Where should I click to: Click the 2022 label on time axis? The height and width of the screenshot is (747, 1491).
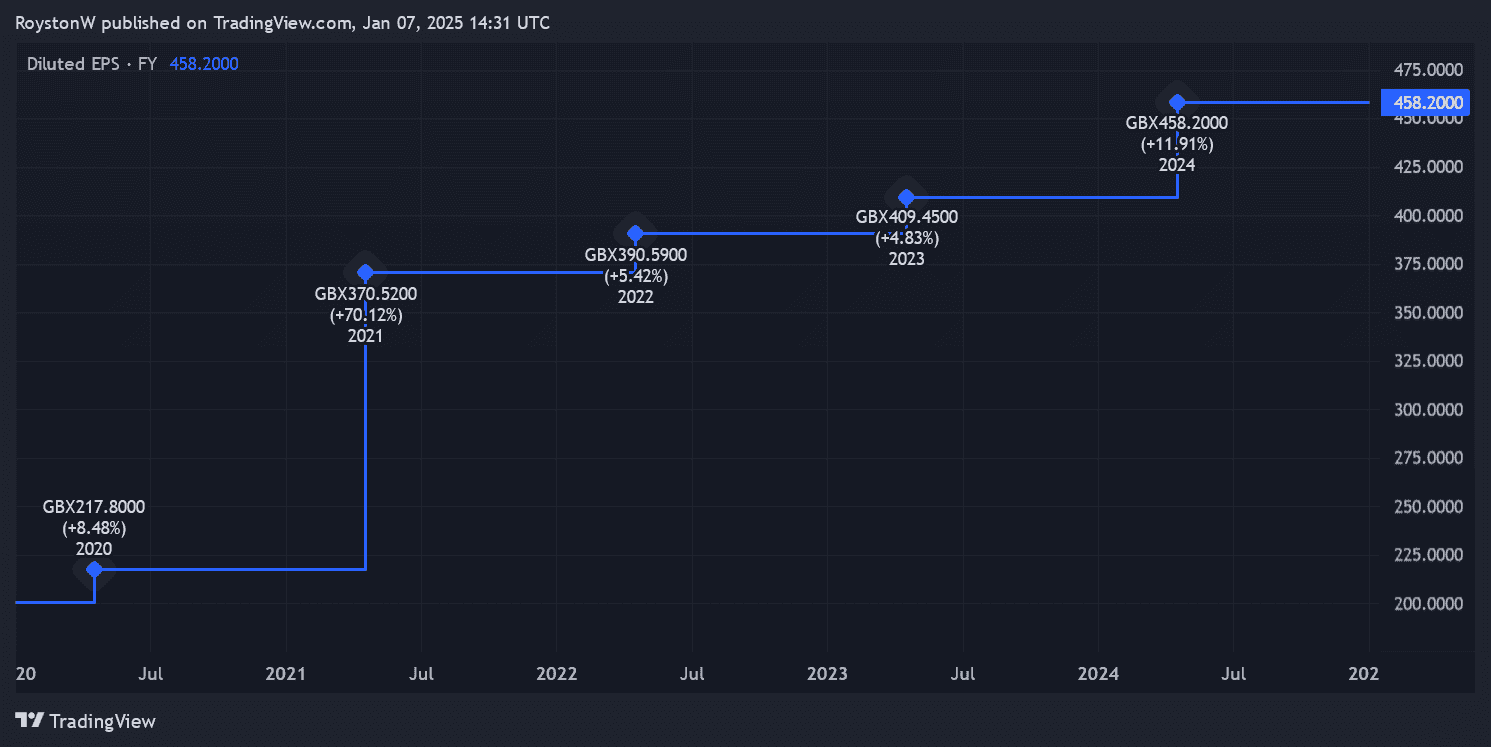pos(557,674)
